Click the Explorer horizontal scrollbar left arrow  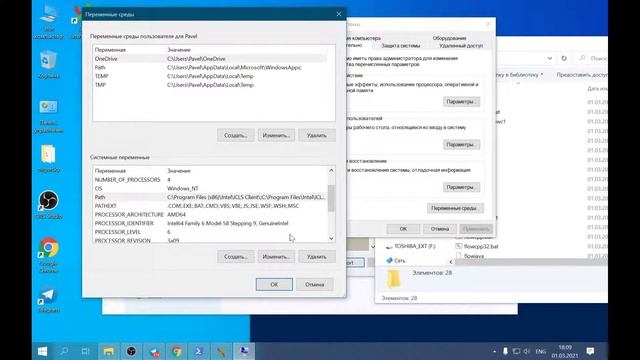(x=451, y=262)
